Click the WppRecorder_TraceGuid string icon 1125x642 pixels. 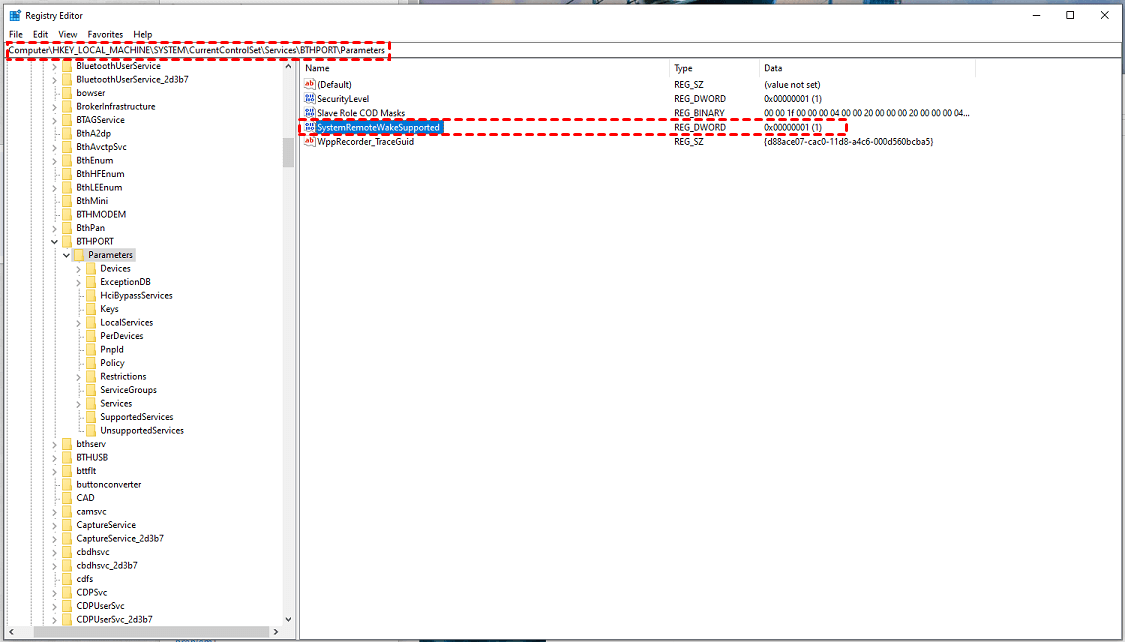click(309, 141)
